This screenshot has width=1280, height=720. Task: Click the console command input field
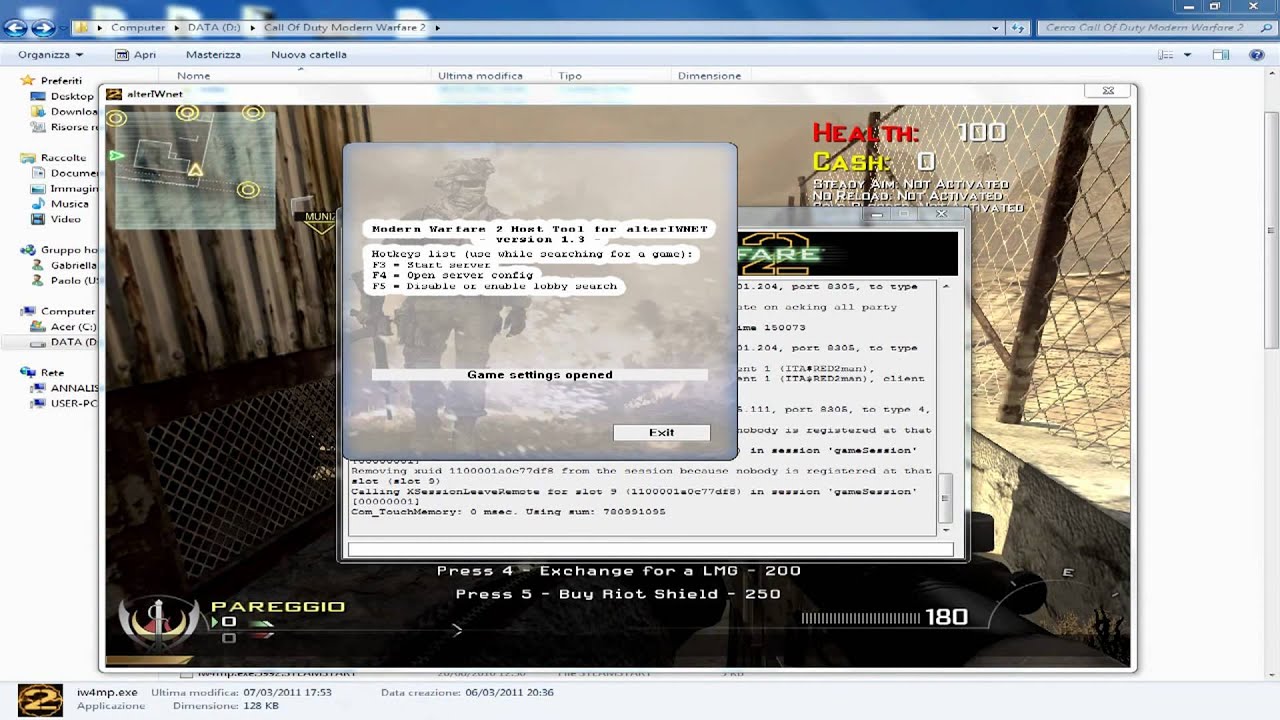pos(649,549)
